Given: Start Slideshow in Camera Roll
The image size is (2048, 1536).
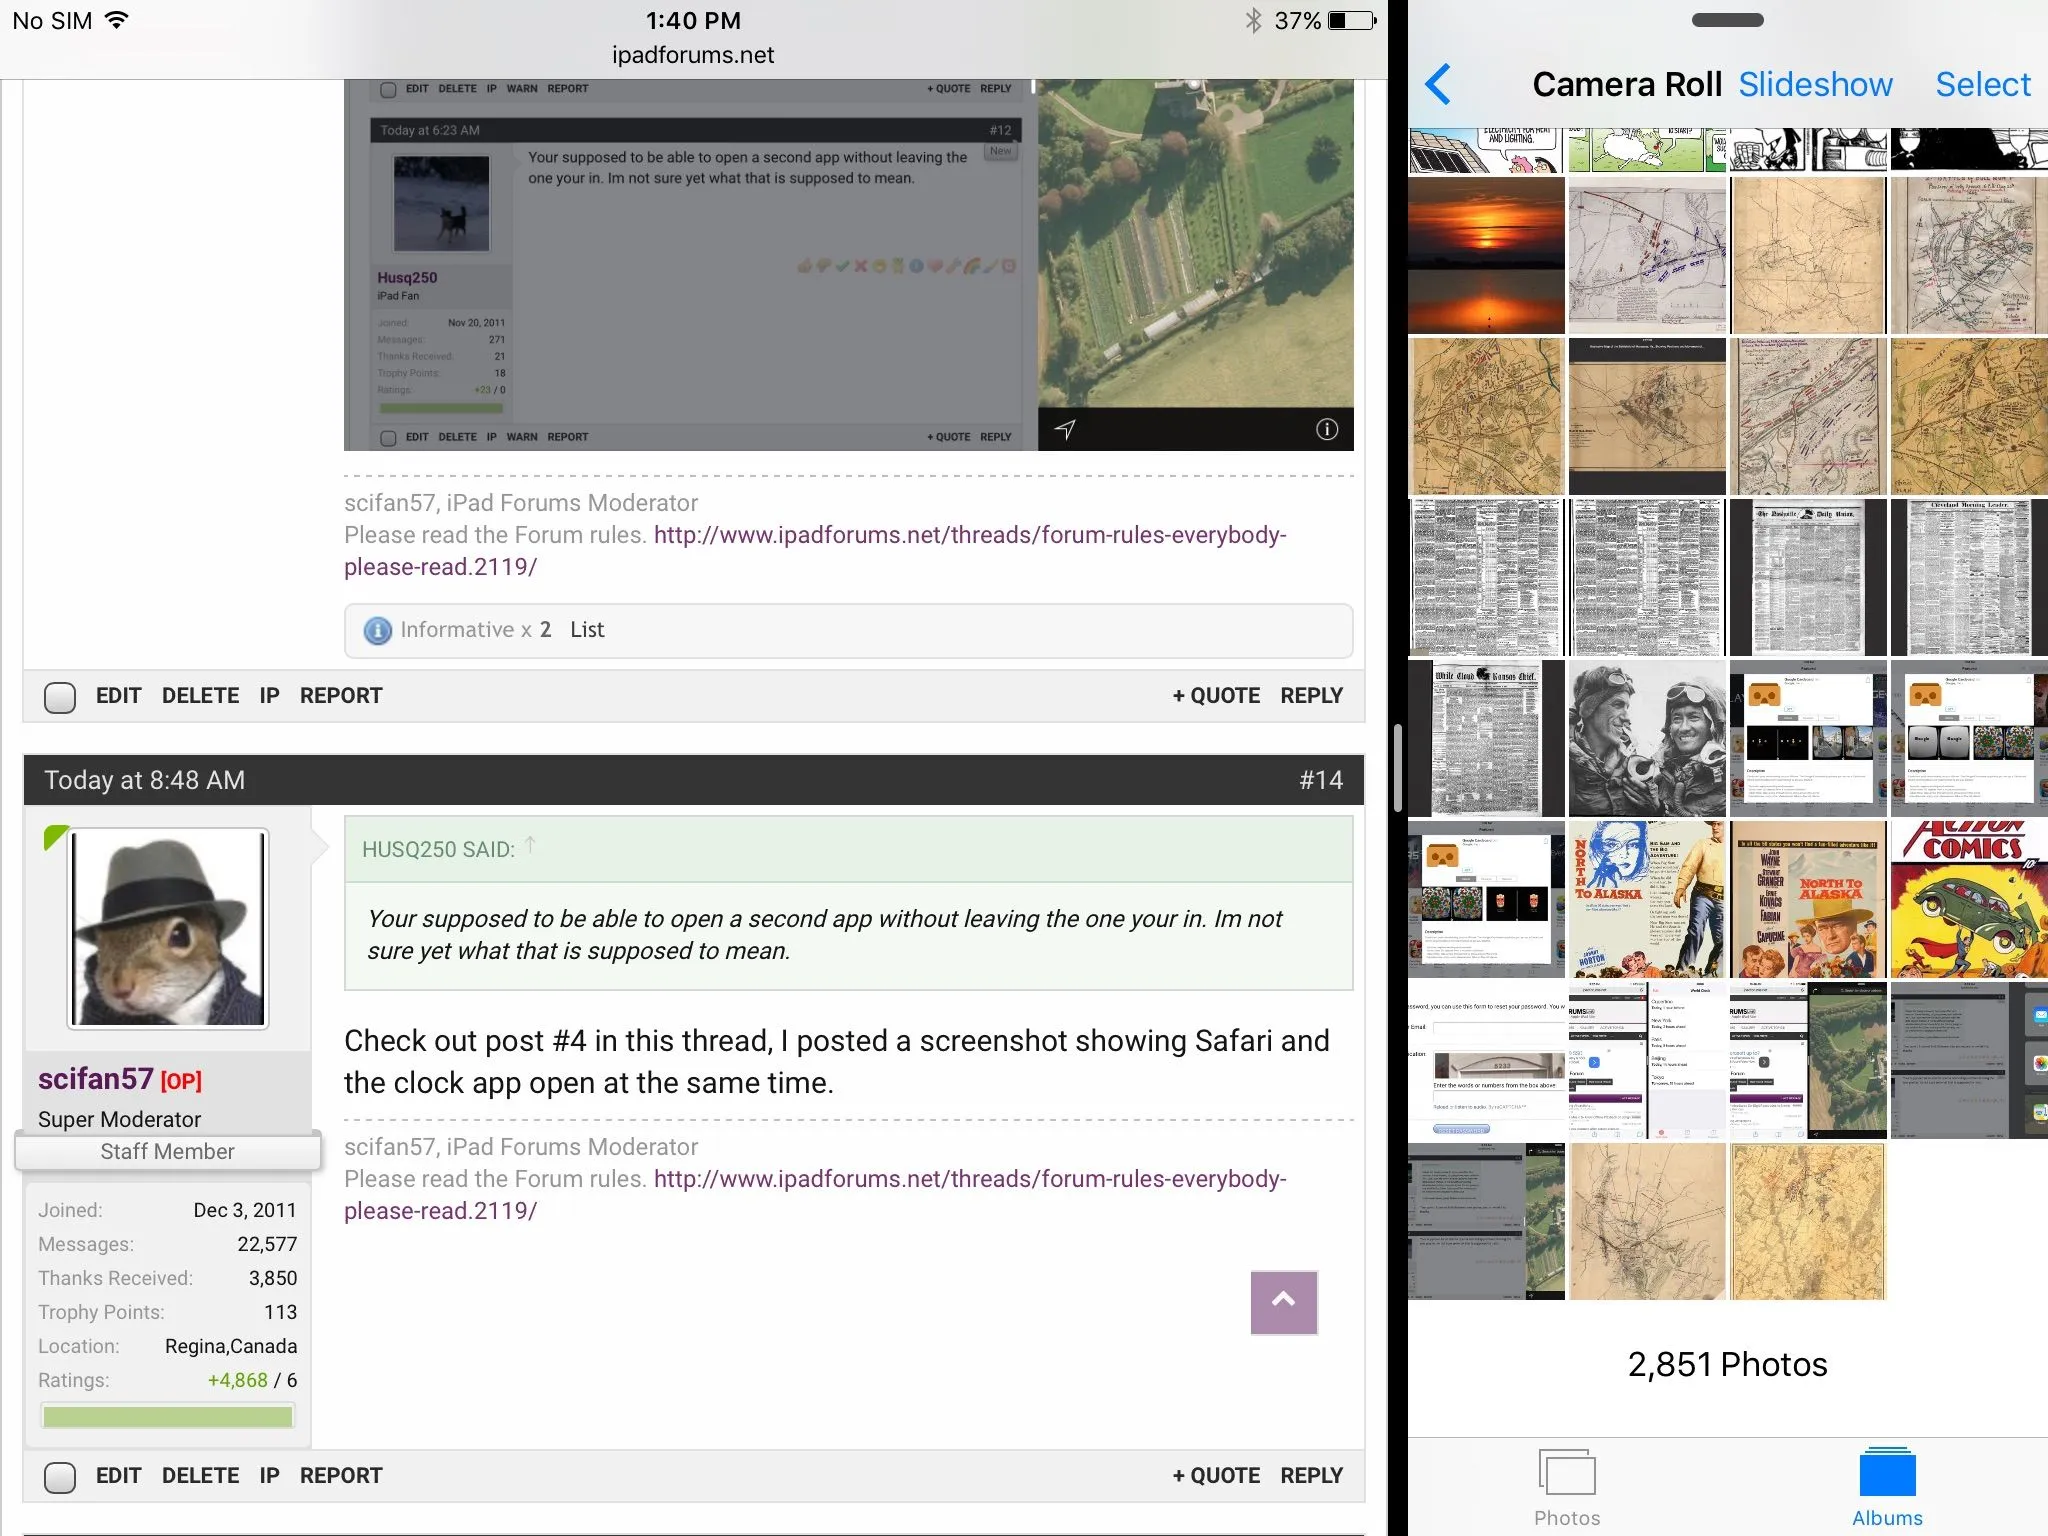Looking at the screenshot, I should 1814,85.
